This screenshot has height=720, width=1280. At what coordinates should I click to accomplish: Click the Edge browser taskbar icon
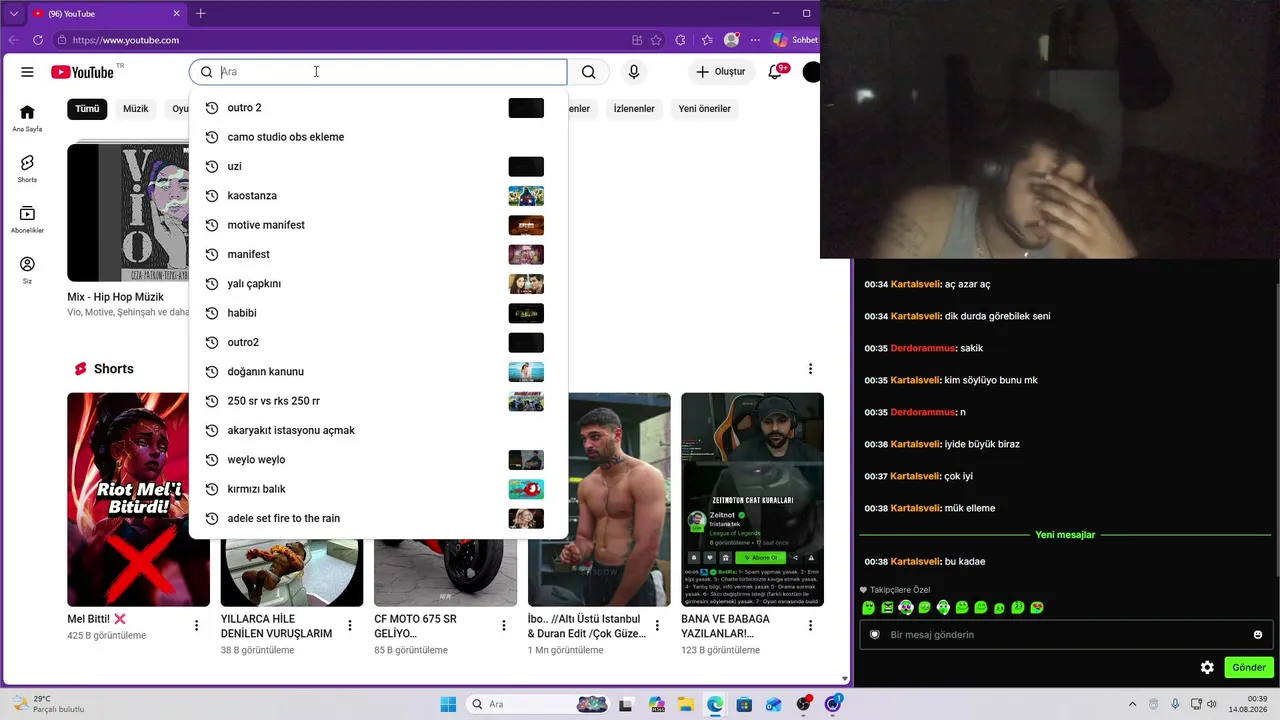pyautogui.click(x=715, y=704)
